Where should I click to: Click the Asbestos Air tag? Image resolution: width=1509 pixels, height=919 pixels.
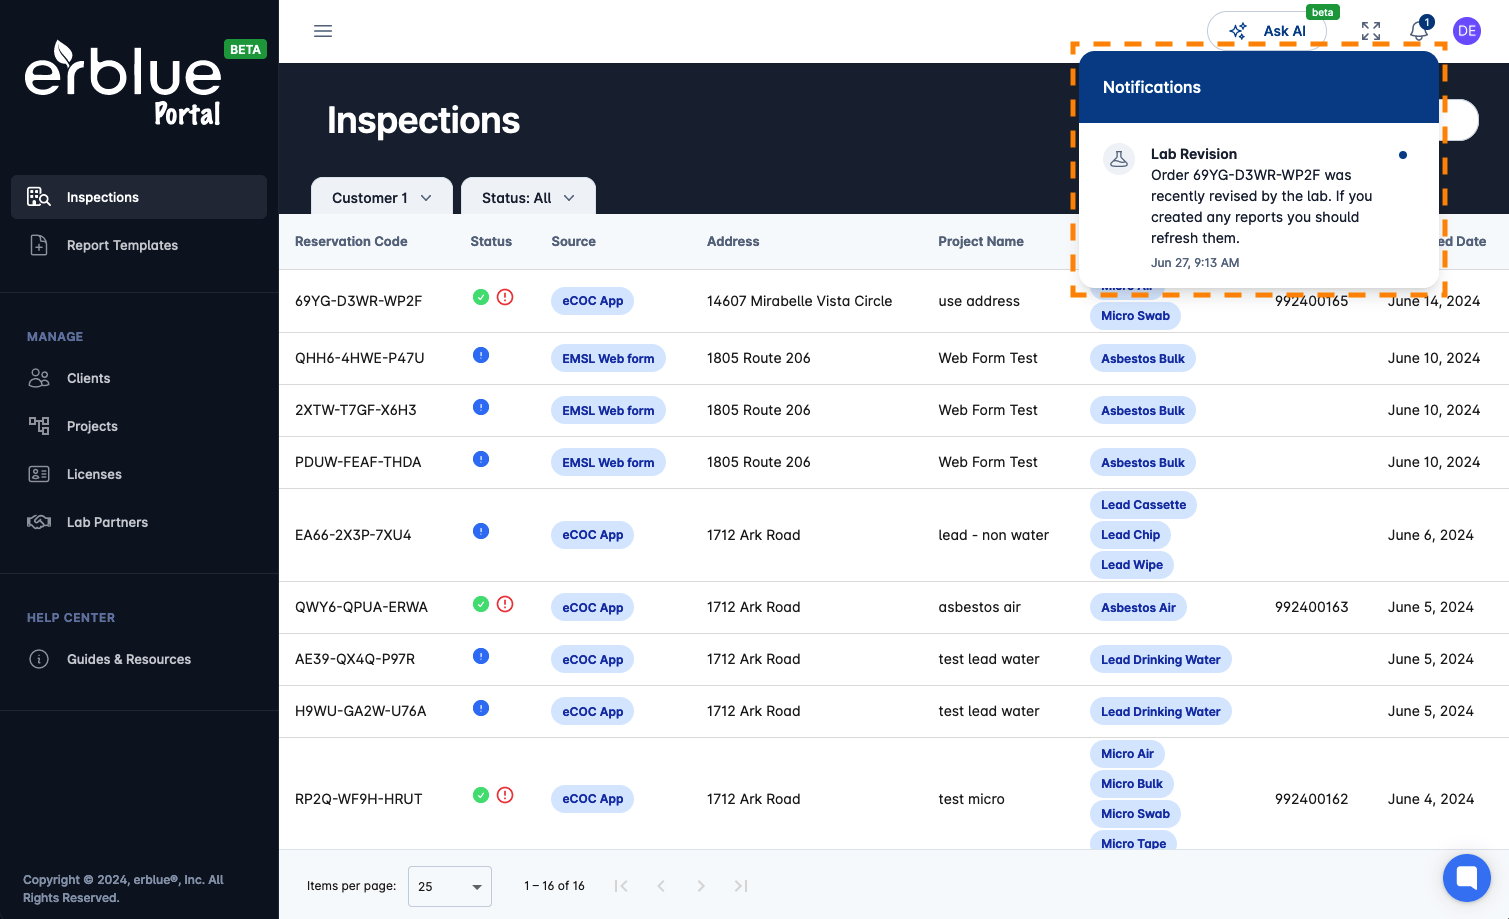[x=1138, y=608]
